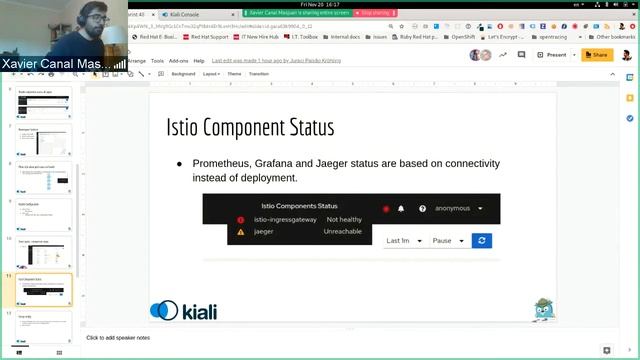Select slide 8 thumbnail in filmstrip
The width and height of the screenshot is (640, 360).
pyautogui.click(x=44, y=178)
